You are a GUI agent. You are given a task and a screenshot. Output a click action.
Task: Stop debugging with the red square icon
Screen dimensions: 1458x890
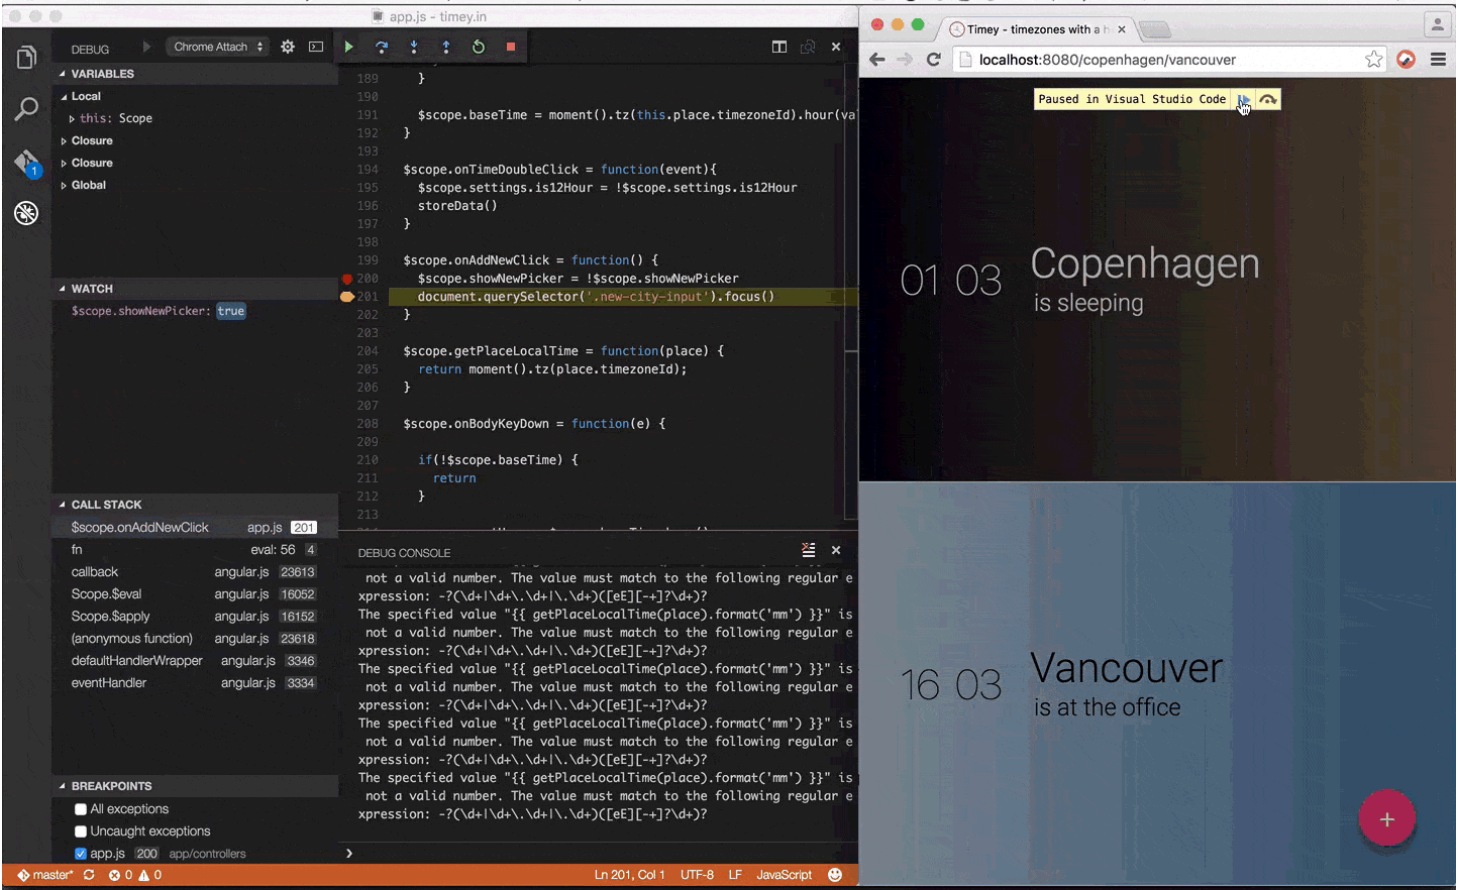point(509,46)
